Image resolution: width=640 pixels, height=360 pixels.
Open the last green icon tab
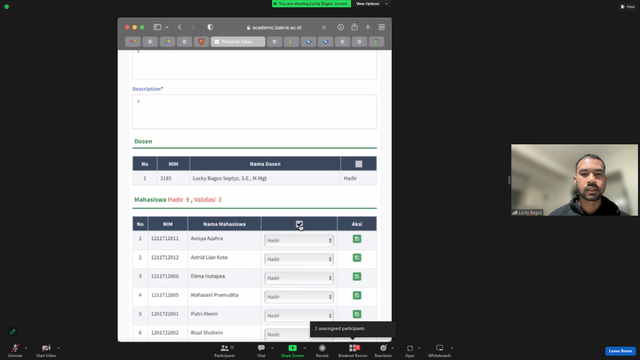pos(376,42)
